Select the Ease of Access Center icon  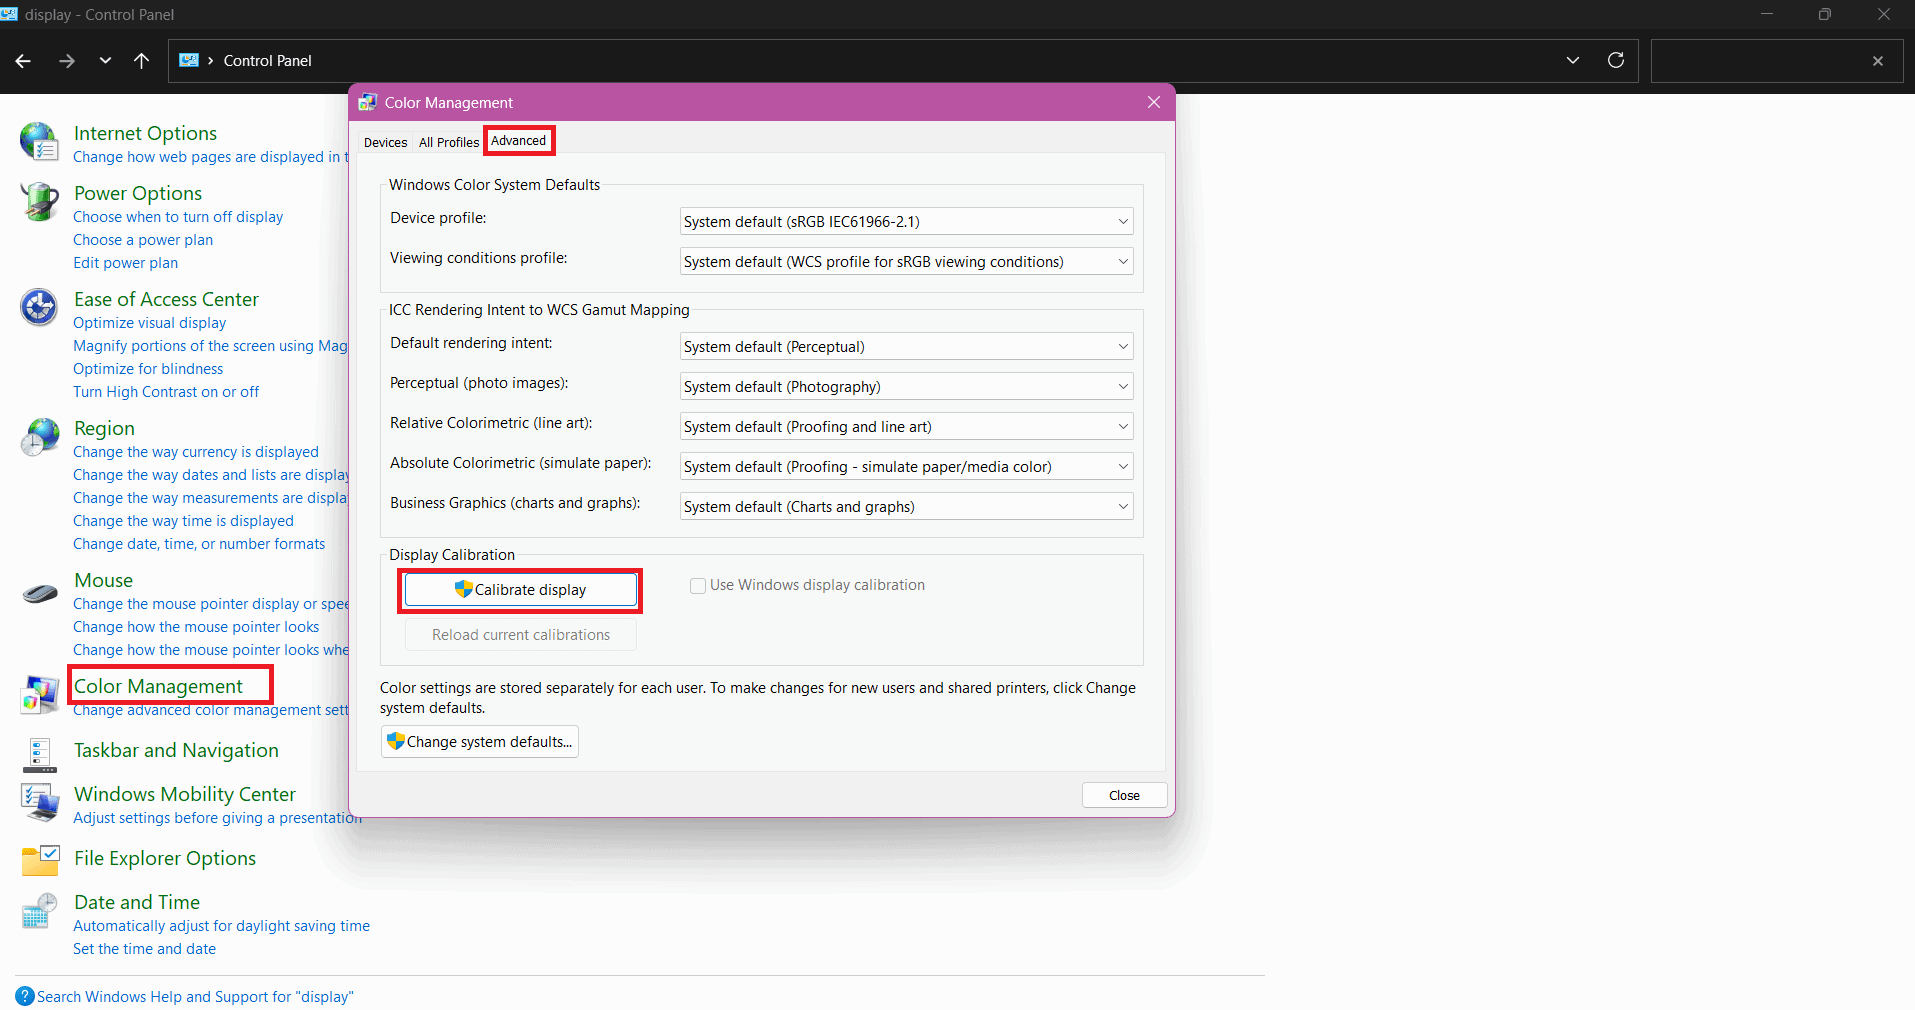coord(39,307)
